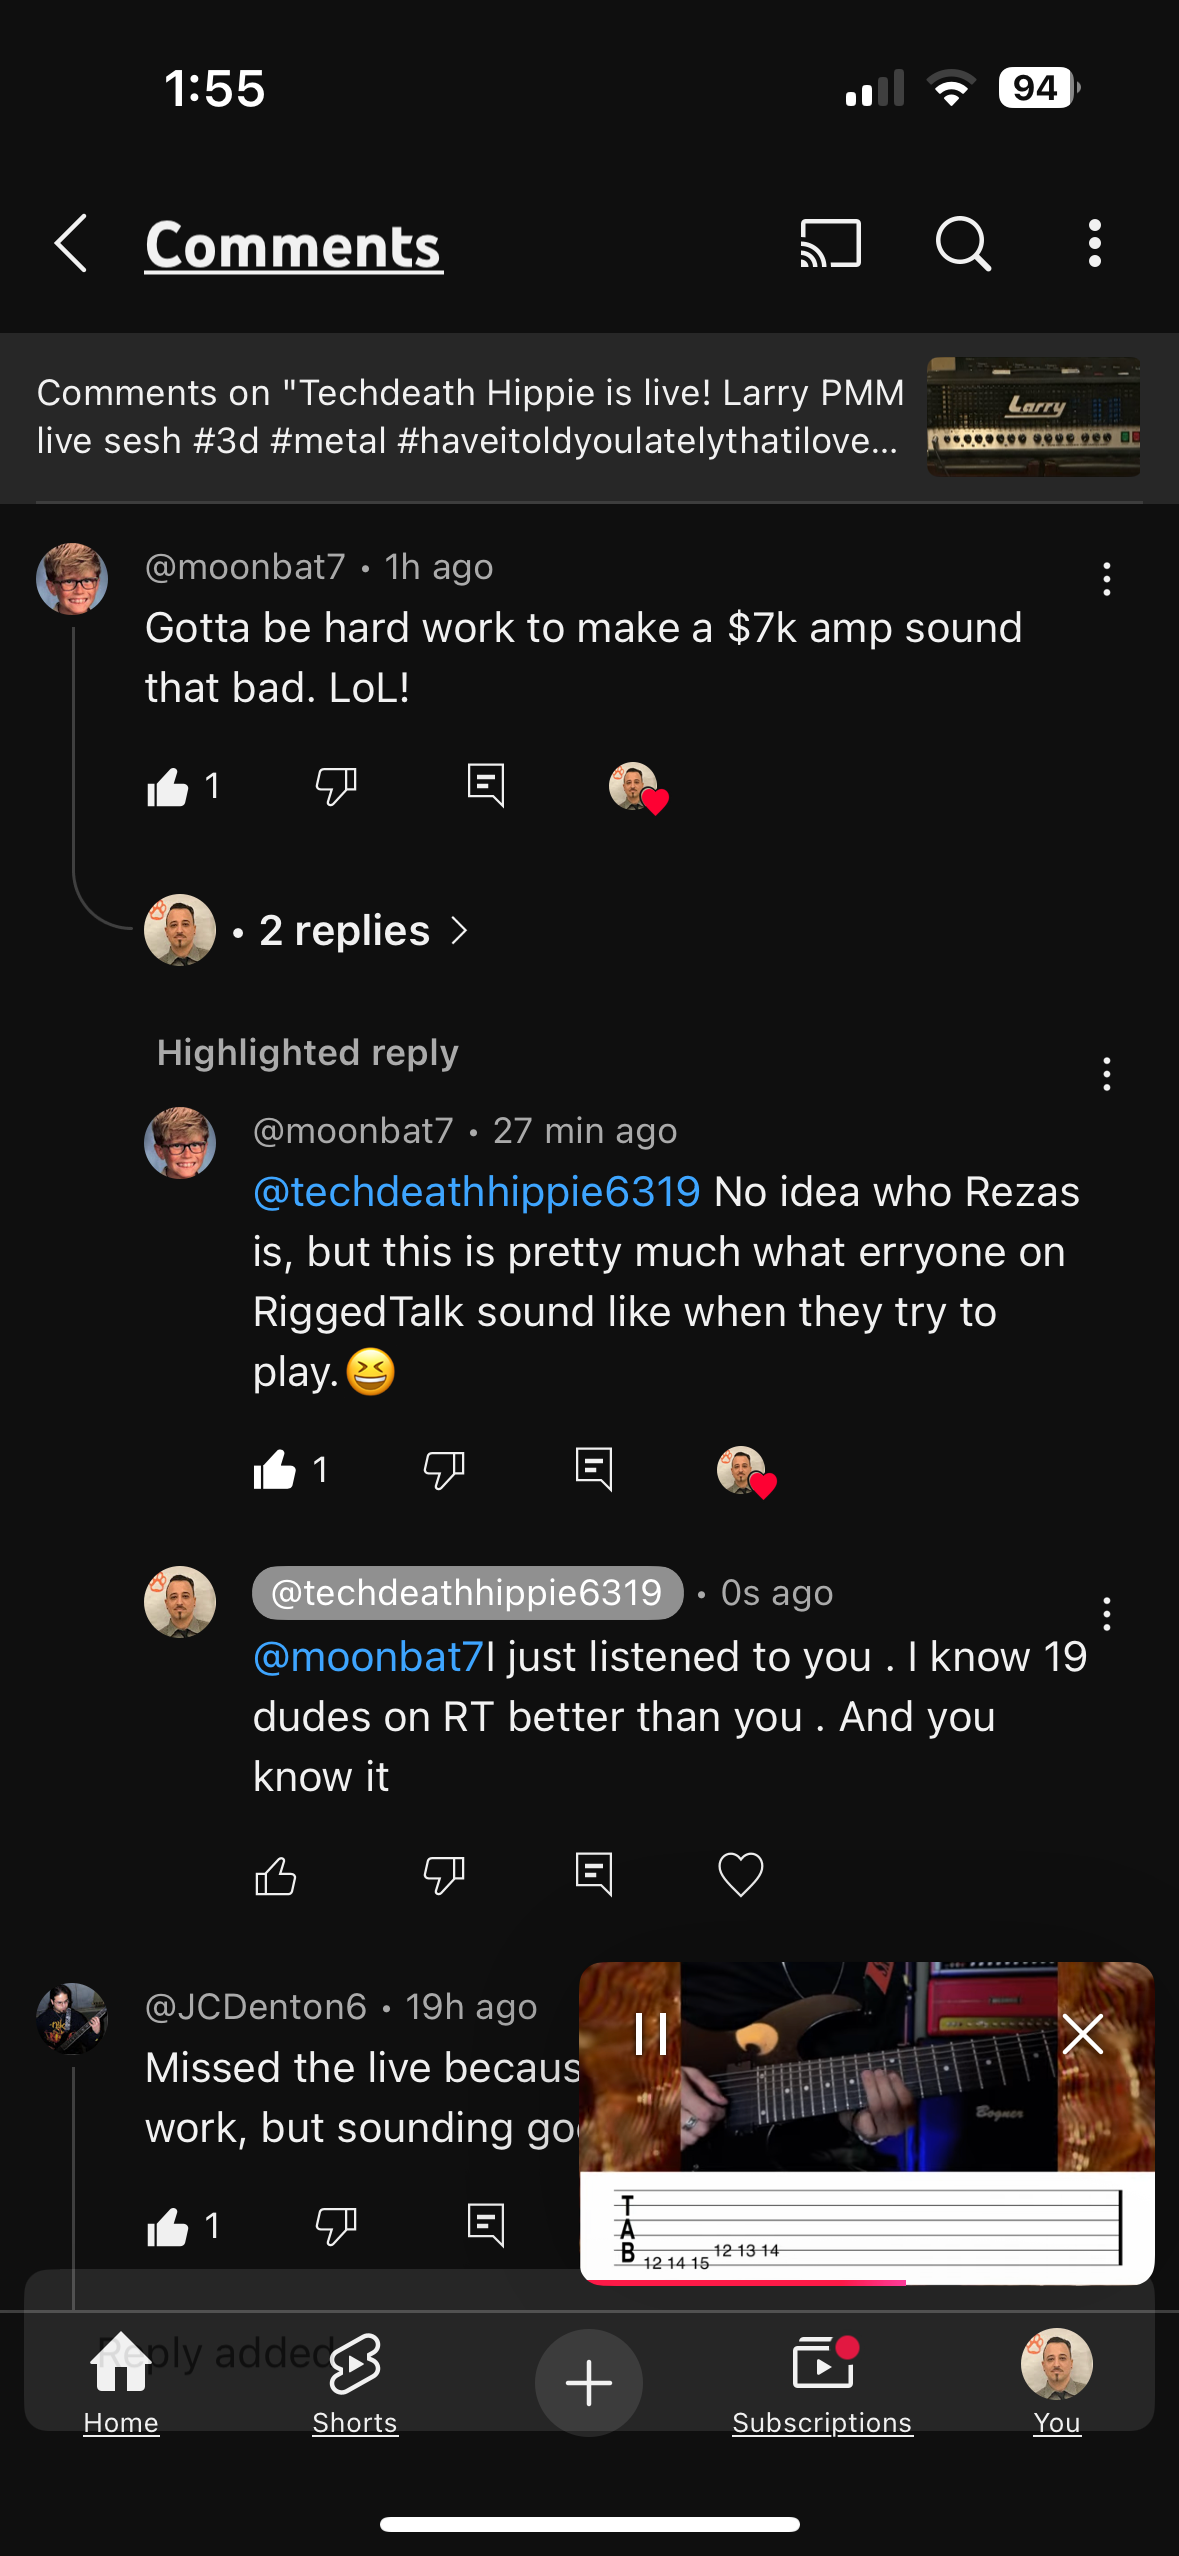1179x2556 pixels.
Task: Like the techdeathhippie6319 reply
Action: click(276, 1875)
